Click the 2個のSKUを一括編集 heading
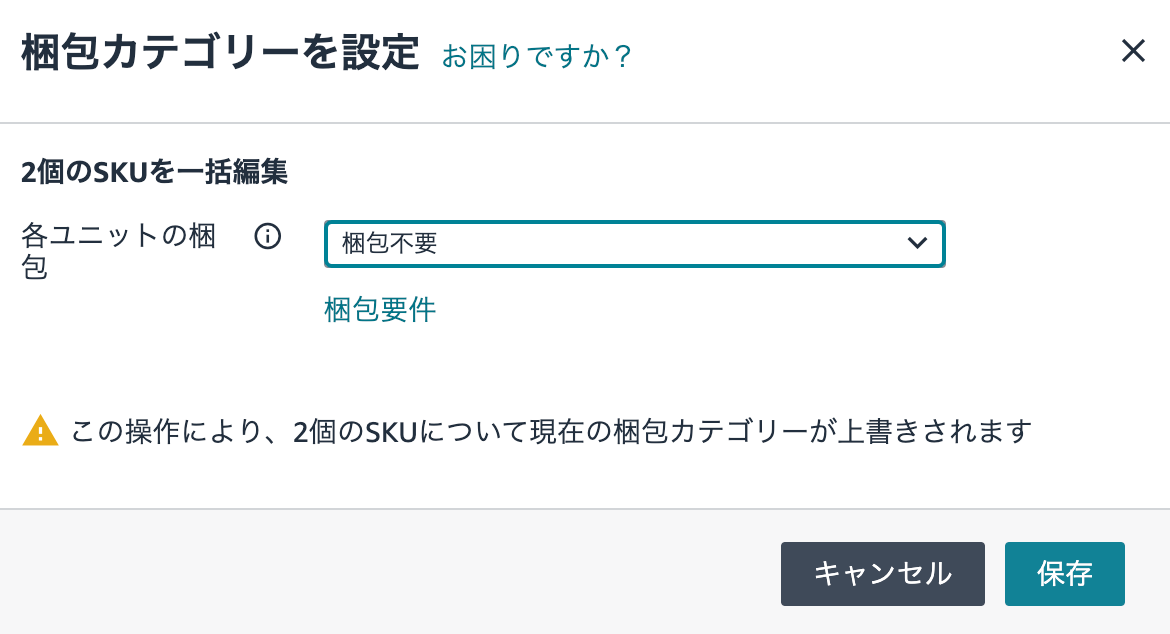 pos(155,173)
